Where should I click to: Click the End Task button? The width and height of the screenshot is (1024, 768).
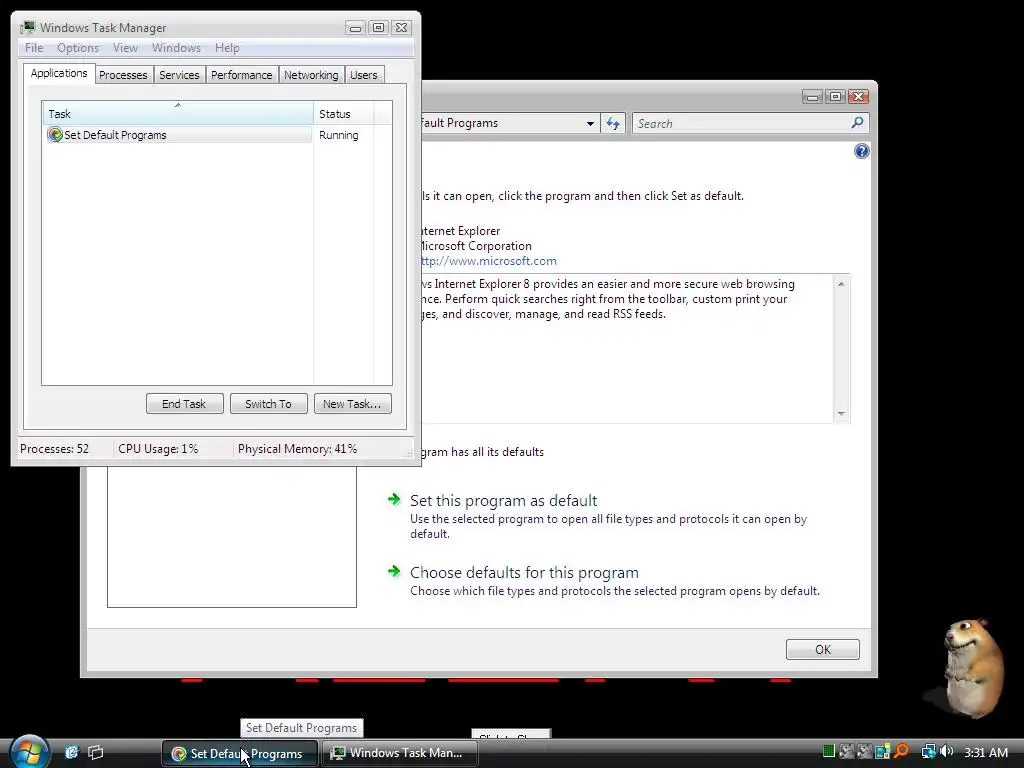pyautogui.click(x=185, y=404)
